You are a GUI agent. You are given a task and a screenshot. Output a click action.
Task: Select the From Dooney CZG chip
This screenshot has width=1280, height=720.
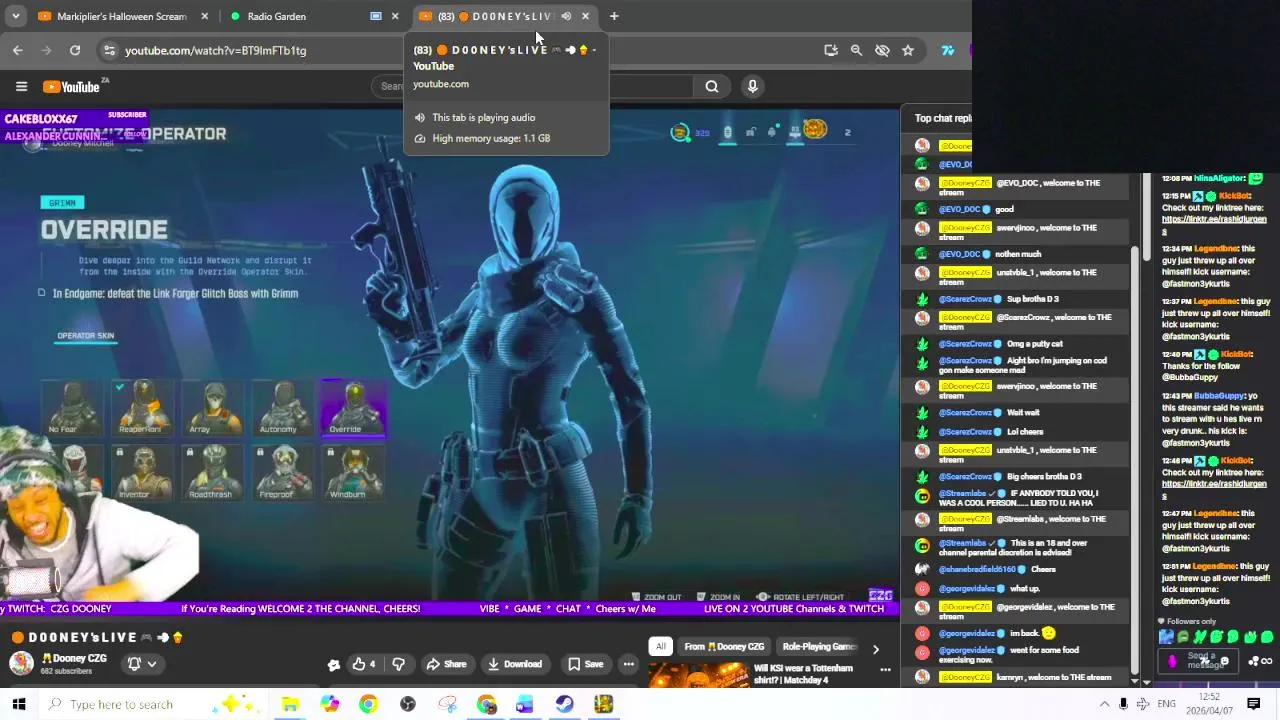[x=724, y=647]
